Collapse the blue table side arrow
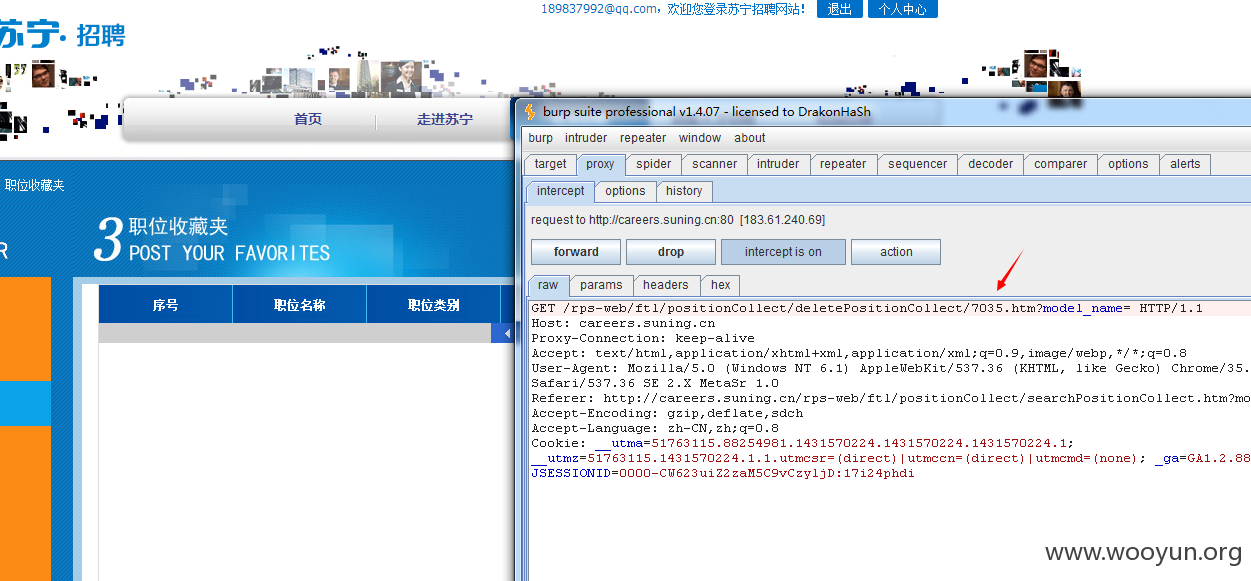The height and width of the screenshot is (581, 1251). pos(503,333)
